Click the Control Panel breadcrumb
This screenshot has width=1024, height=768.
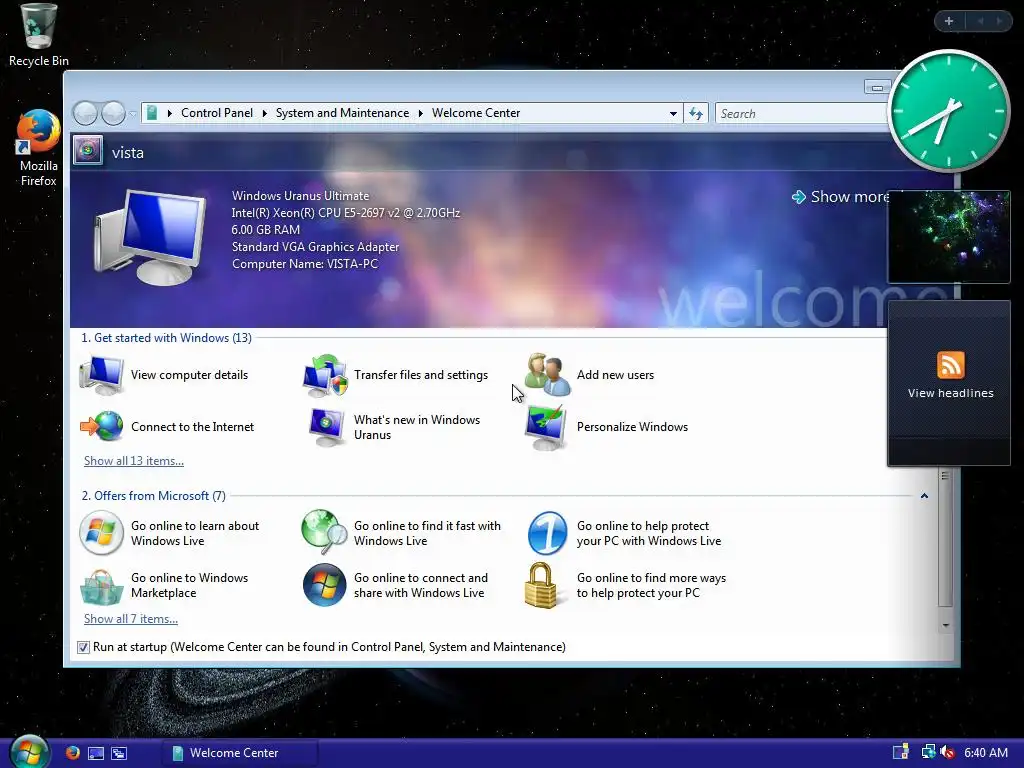click(217, 113)
